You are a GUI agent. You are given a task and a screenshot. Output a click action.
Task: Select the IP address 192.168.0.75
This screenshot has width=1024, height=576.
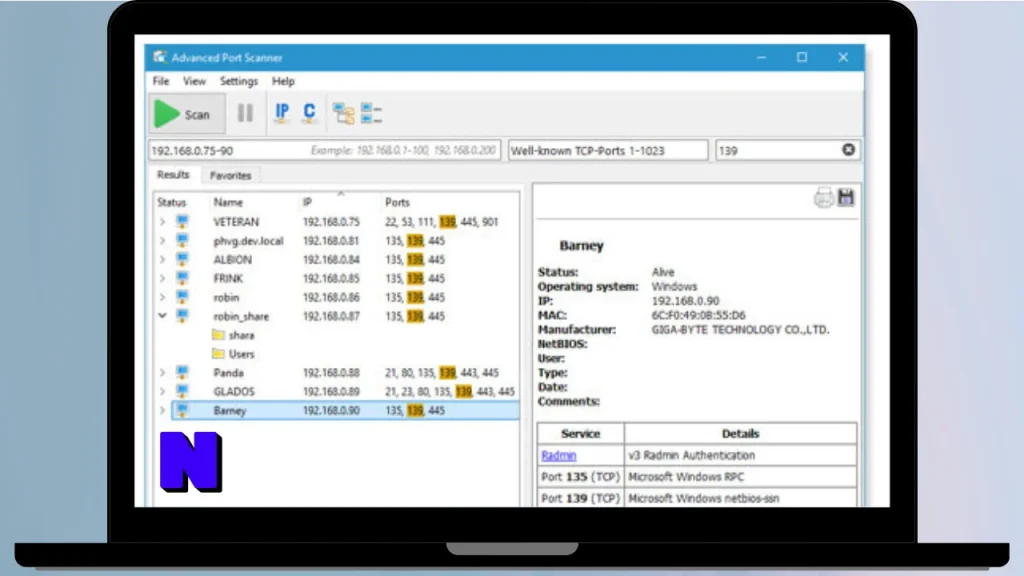pos(331,222)
